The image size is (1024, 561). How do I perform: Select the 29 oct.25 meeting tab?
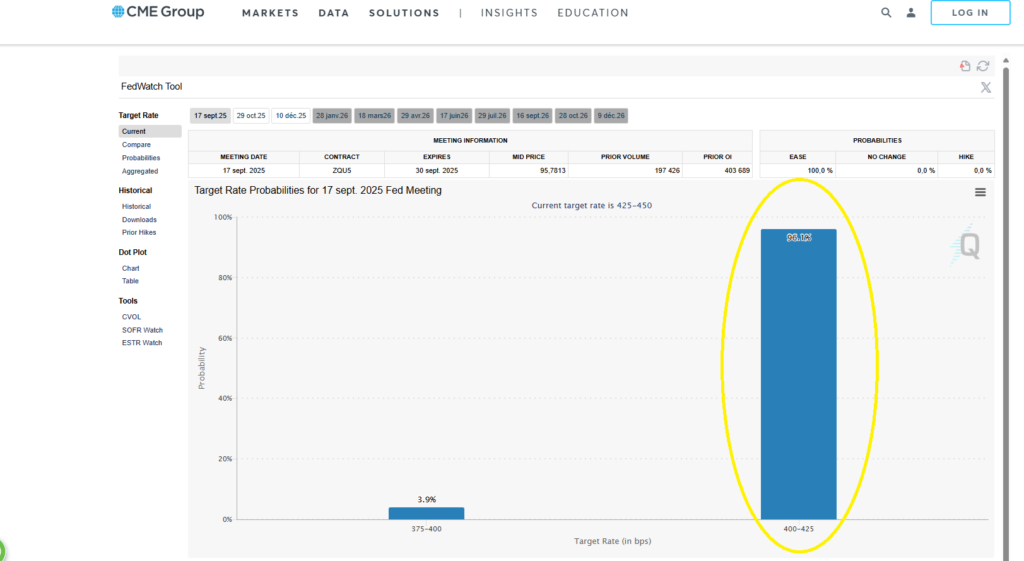click(x=251, y=116)
